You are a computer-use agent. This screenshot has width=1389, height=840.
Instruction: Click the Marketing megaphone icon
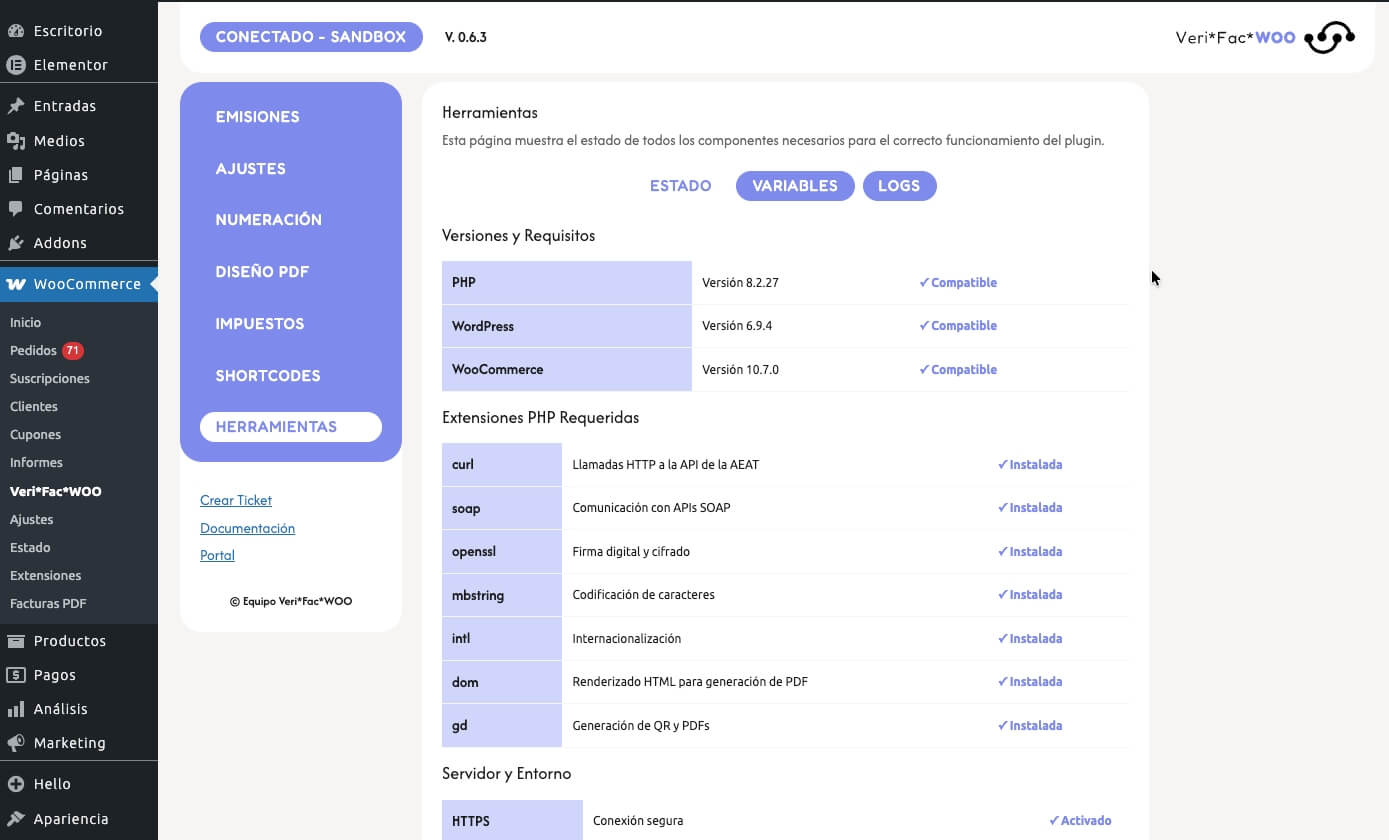[x=16, y=743]
